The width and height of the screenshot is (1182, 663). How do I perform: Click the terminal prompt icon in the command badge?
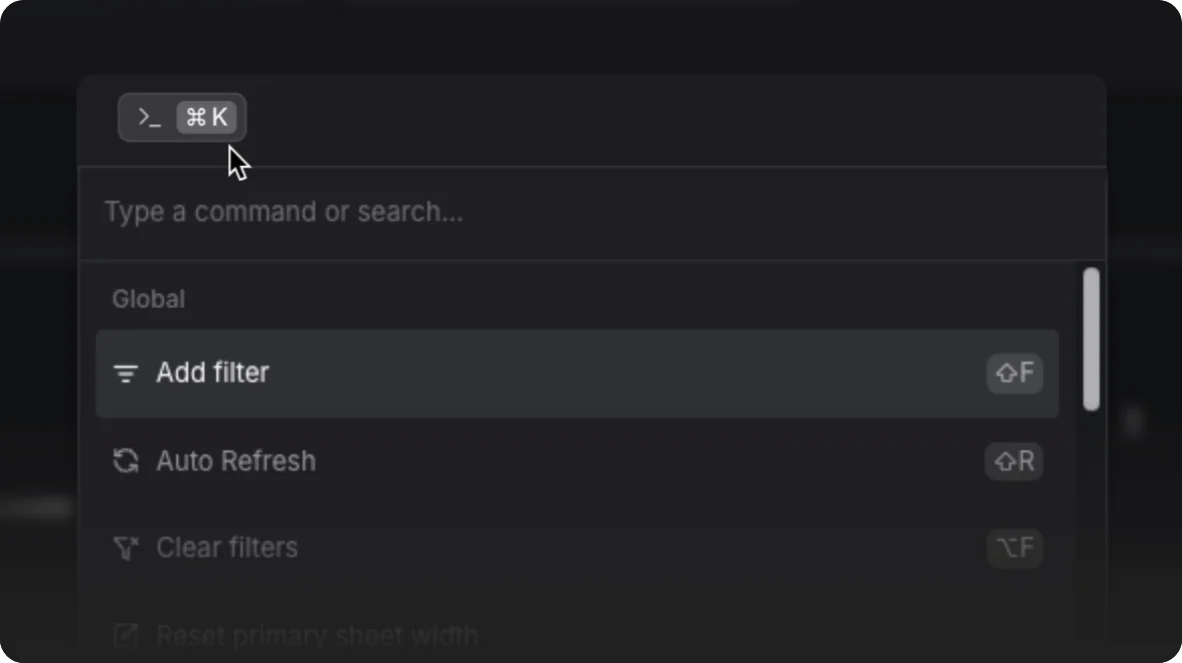149,118
